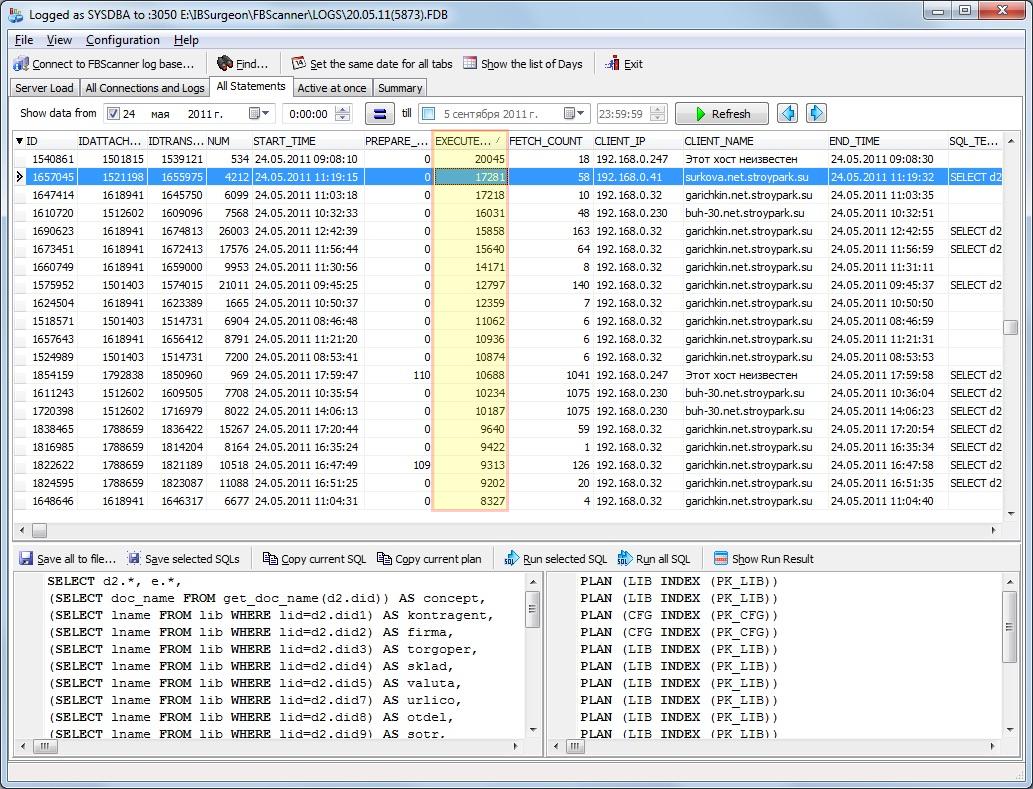The height and width of the screenshot is (789, 1033).
Task: Click the till time 23:59:59 field
Action: (x=623, y=113)
